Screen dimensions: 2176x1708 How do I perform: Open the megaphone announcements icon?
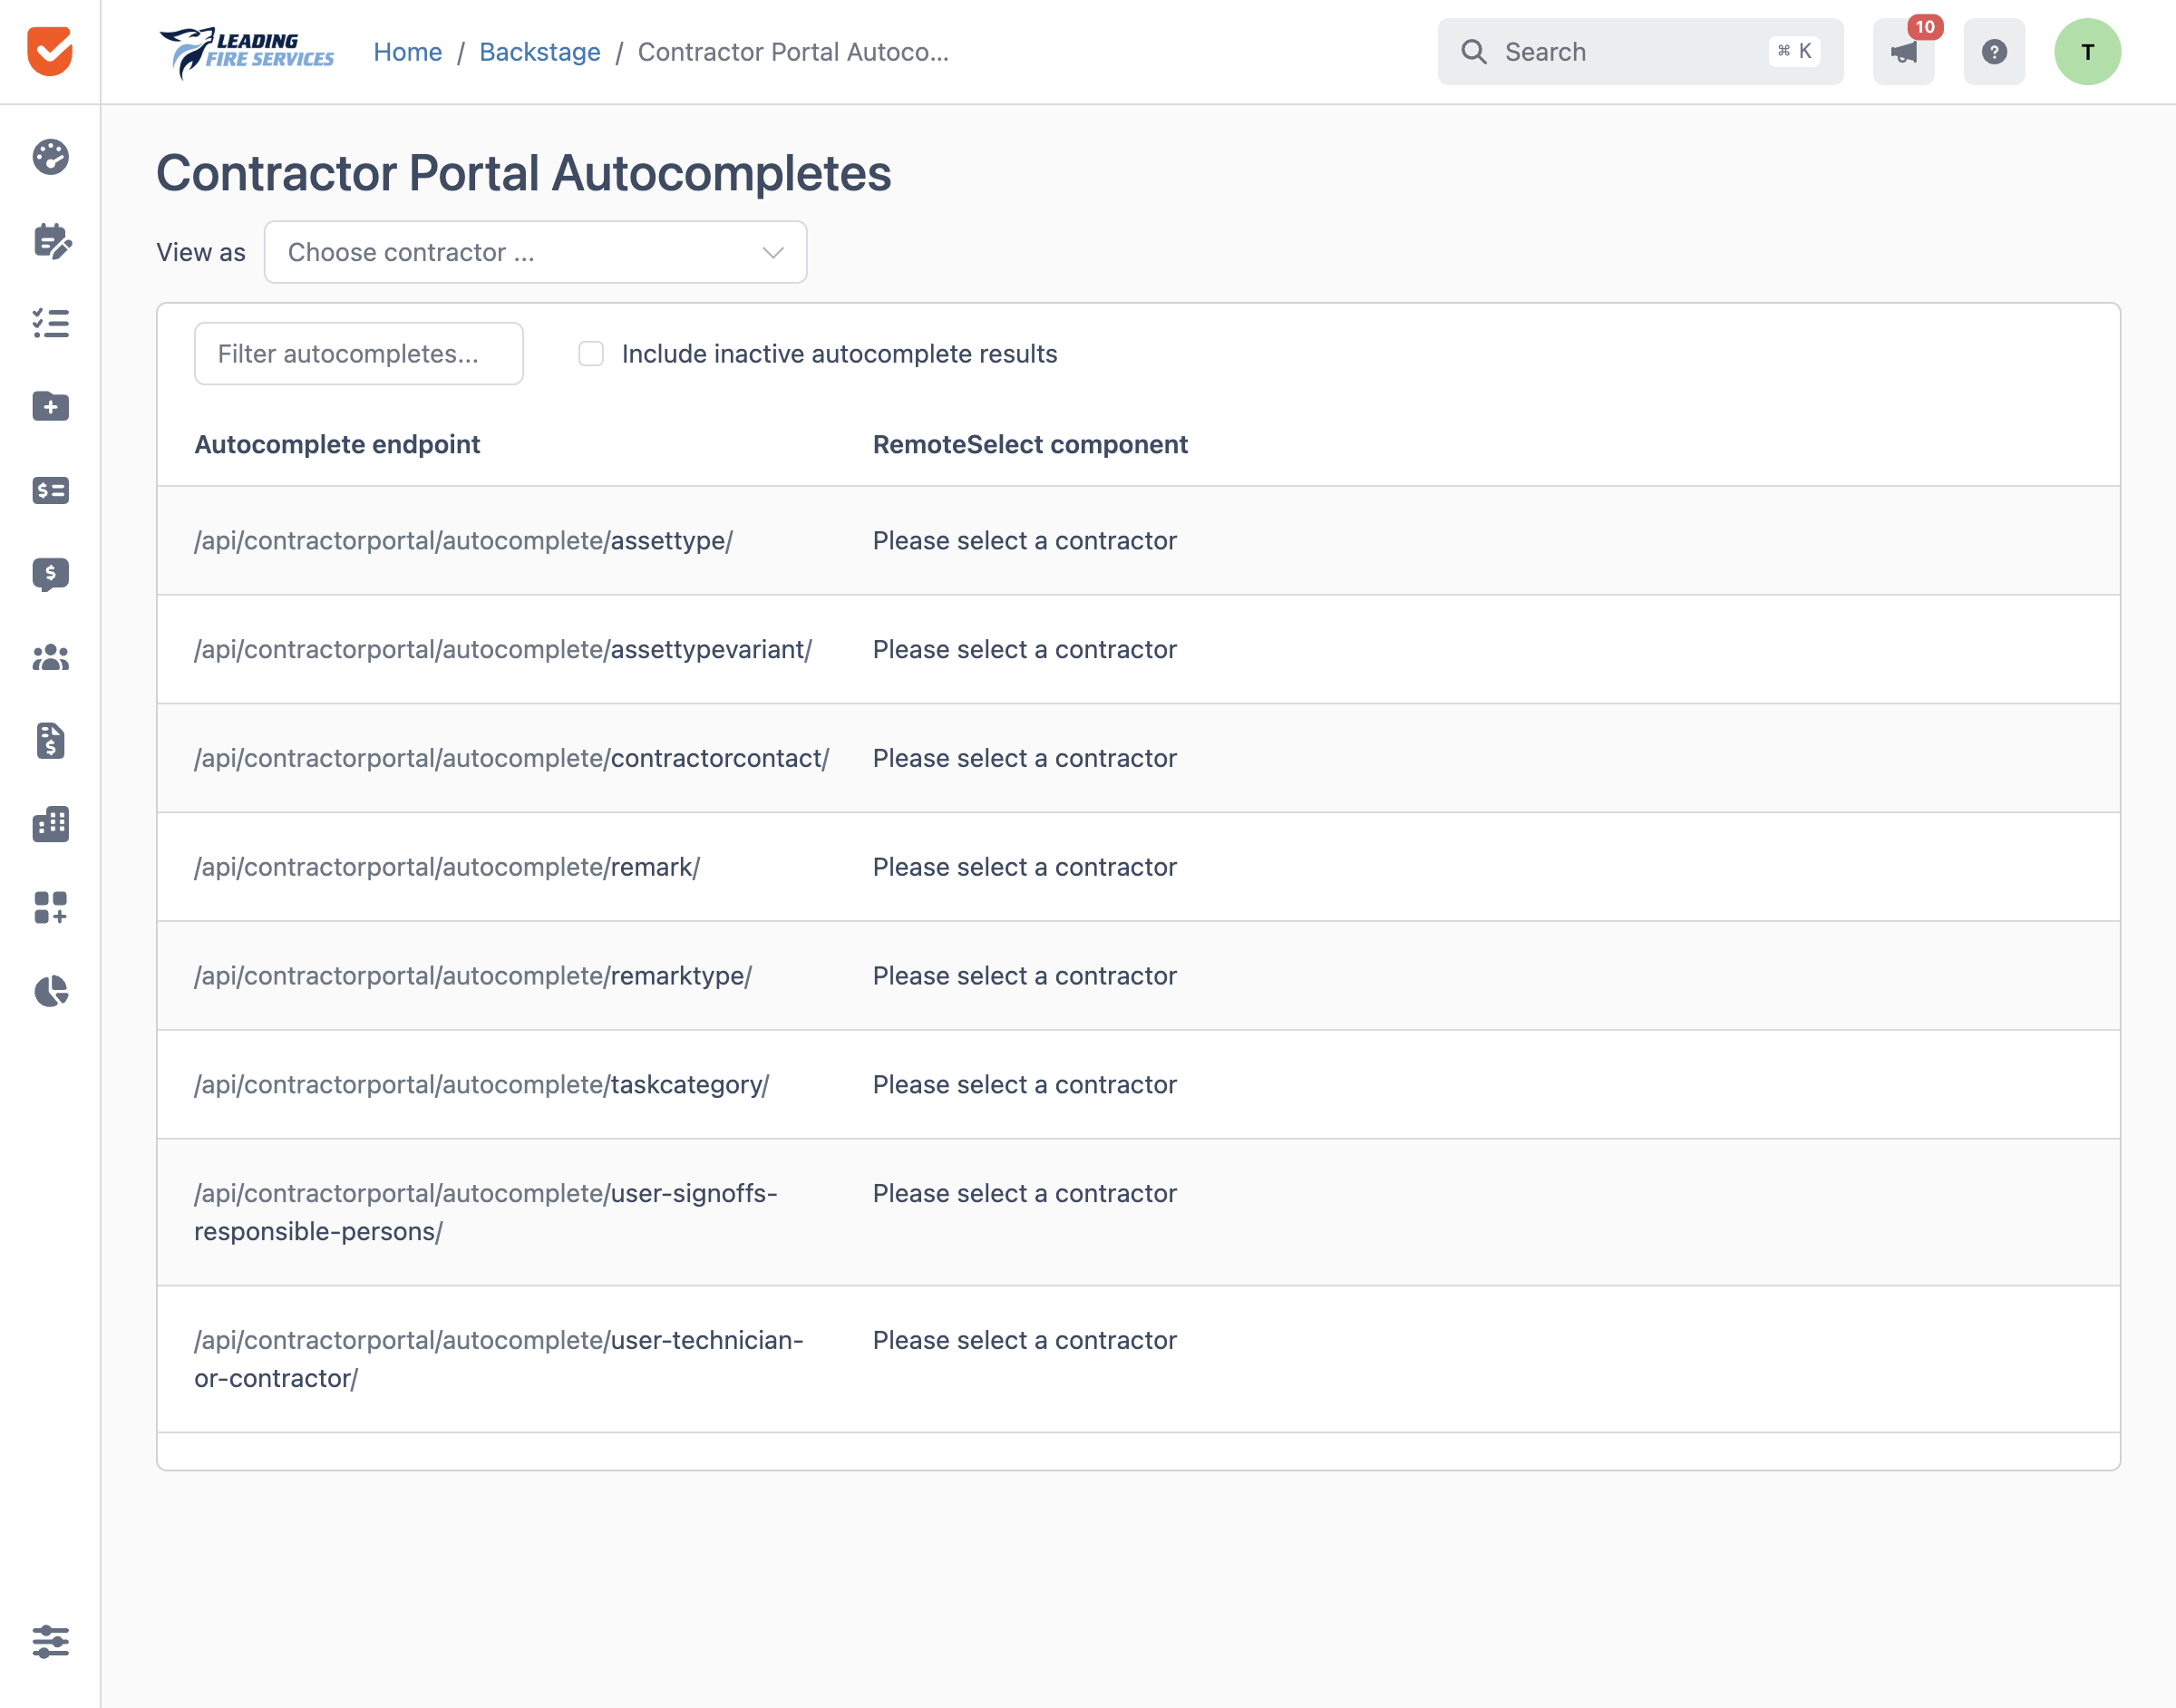pos(1903,52)
